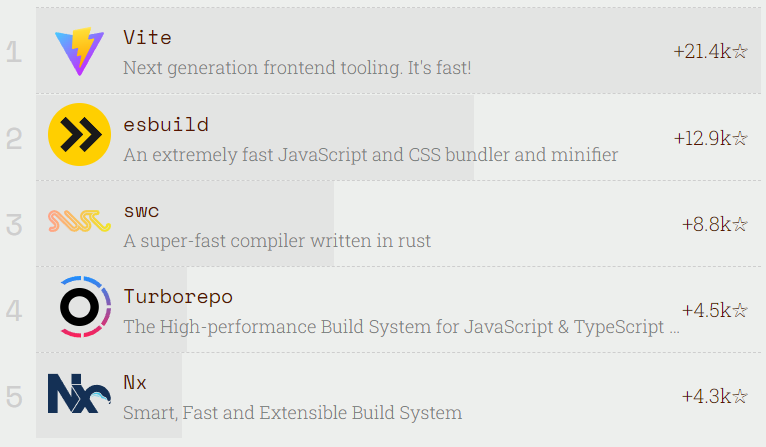
Task: Click the swc compiler description
Action: 277,241
